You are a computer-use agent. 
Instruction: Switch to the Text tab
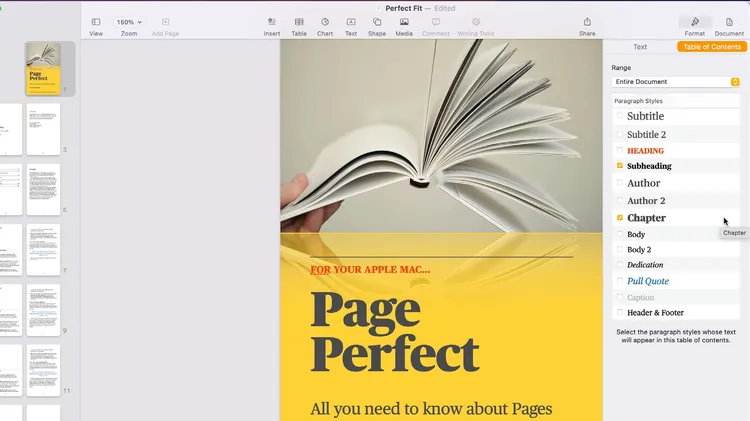pos(640,47)
